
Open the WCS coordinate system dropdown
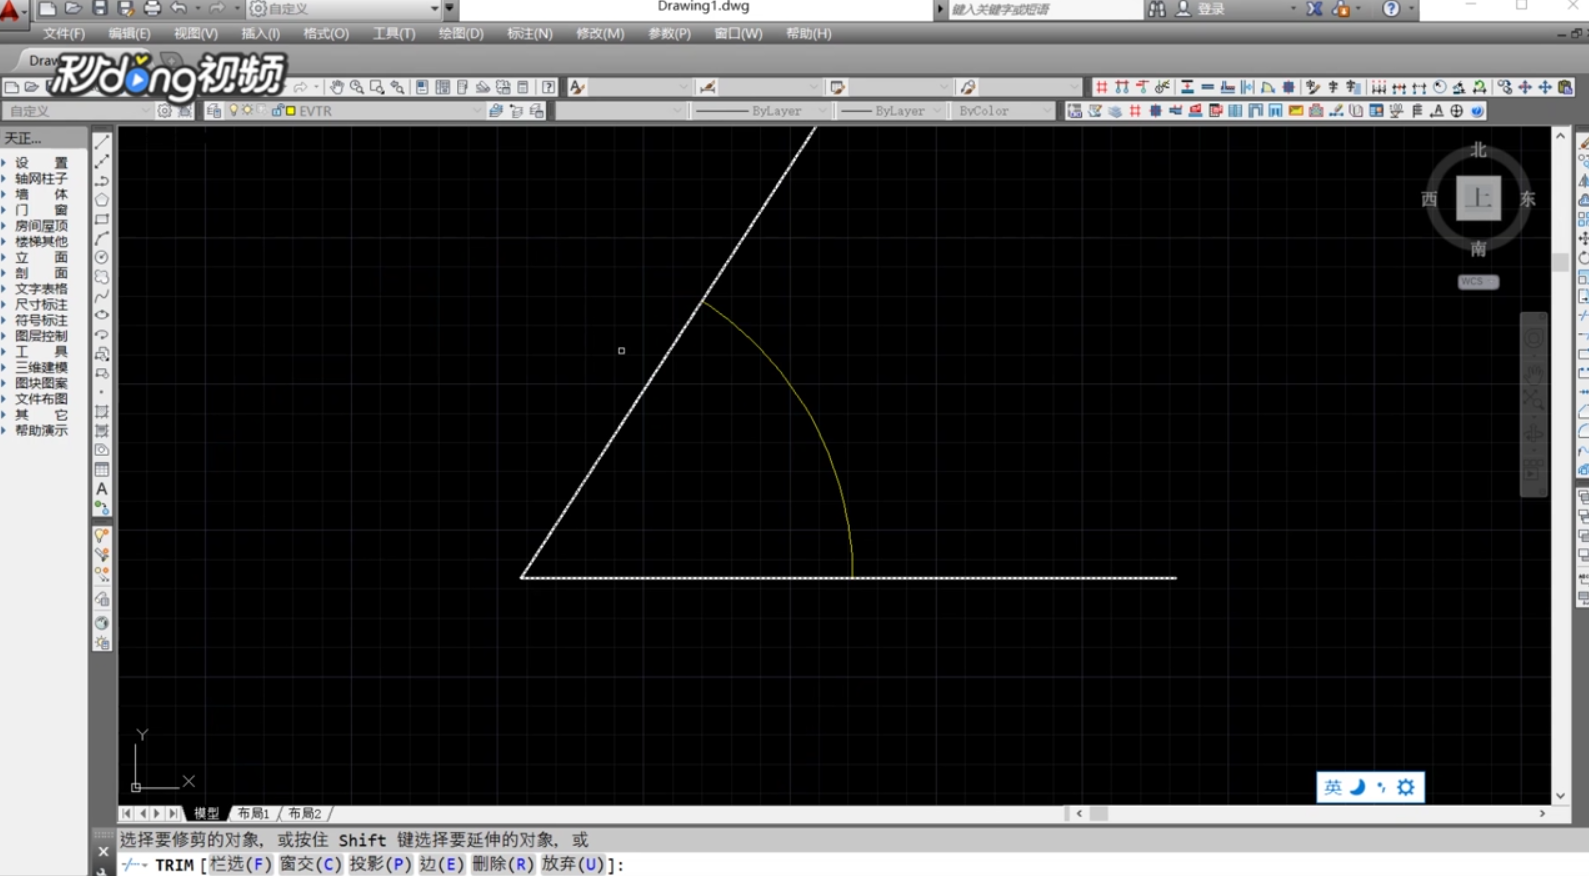tap(1478, 282)
